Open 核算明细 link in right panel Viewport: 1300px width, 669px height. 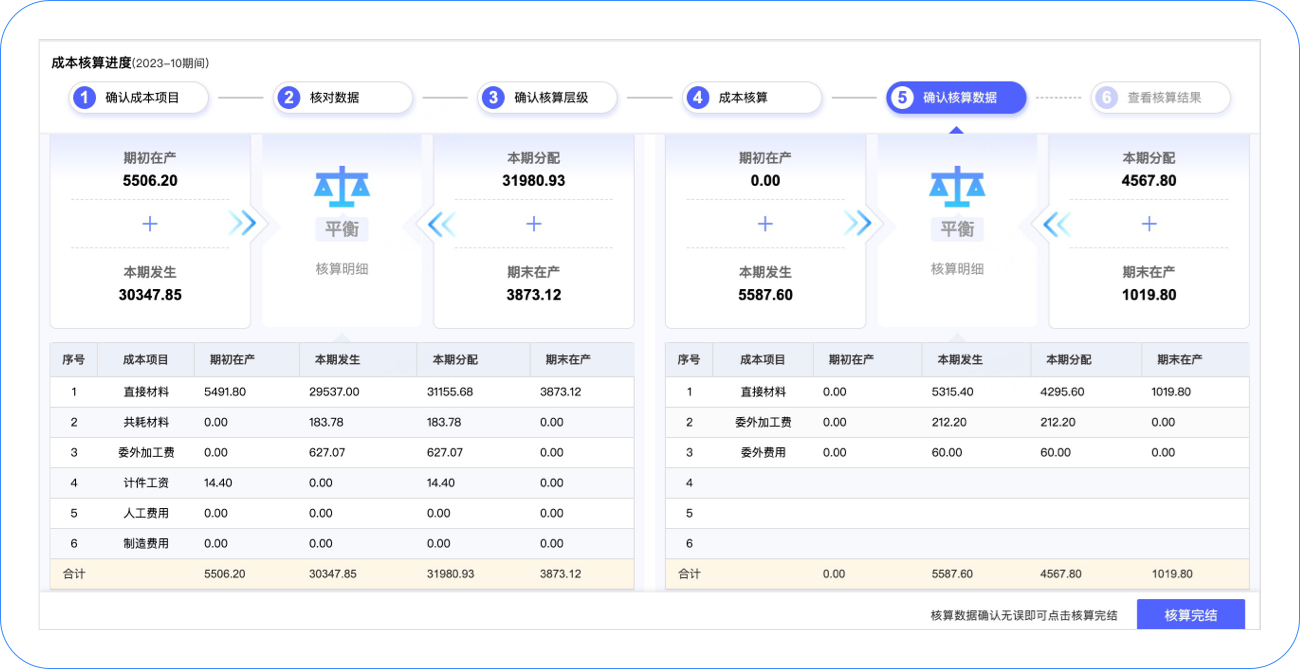[x=957, y=269]
